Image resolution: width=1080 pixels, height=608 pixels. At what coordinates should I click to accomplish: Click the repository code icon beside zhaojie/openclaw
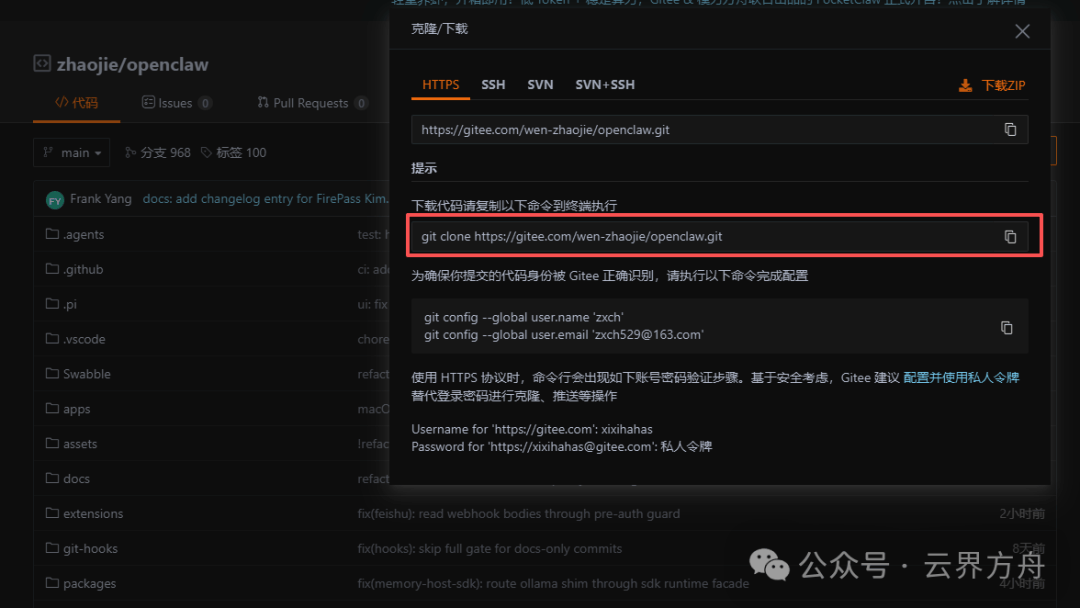(x=42, y=64)
